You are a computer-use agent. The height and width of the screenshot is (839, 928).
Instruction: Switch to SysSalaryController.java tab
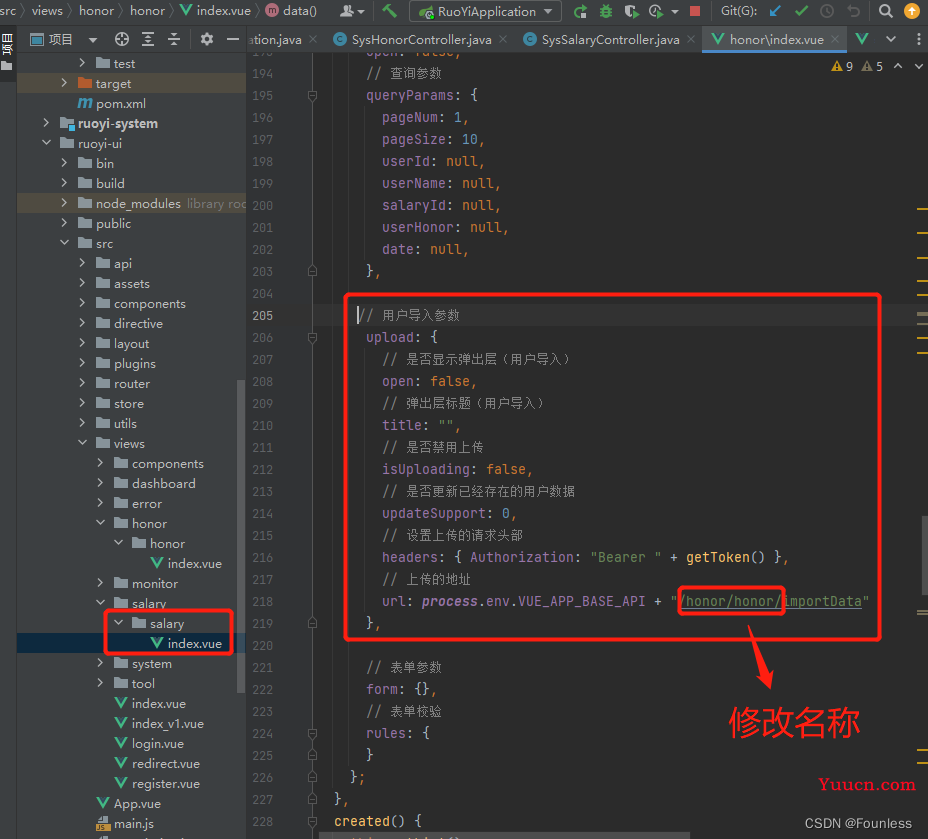[610, 39]
